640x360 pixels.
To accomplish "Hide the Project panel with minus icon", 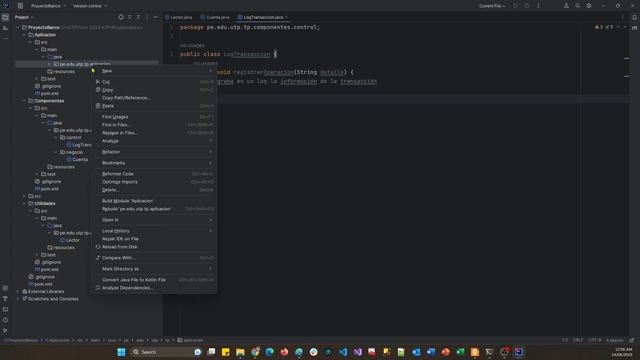I will coord(156,17).
